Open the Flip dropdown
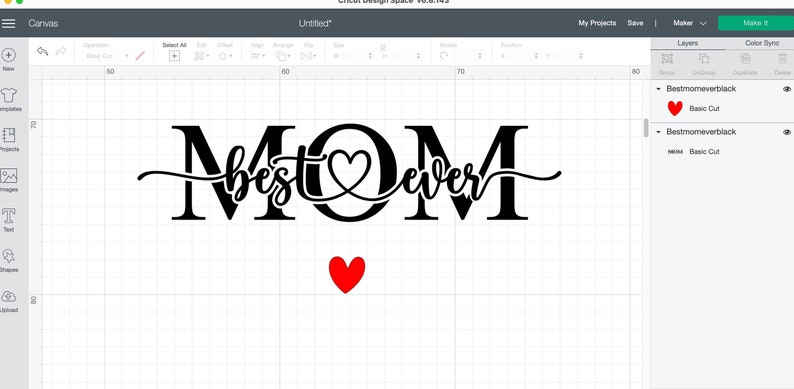 click(x=308, y=56)
